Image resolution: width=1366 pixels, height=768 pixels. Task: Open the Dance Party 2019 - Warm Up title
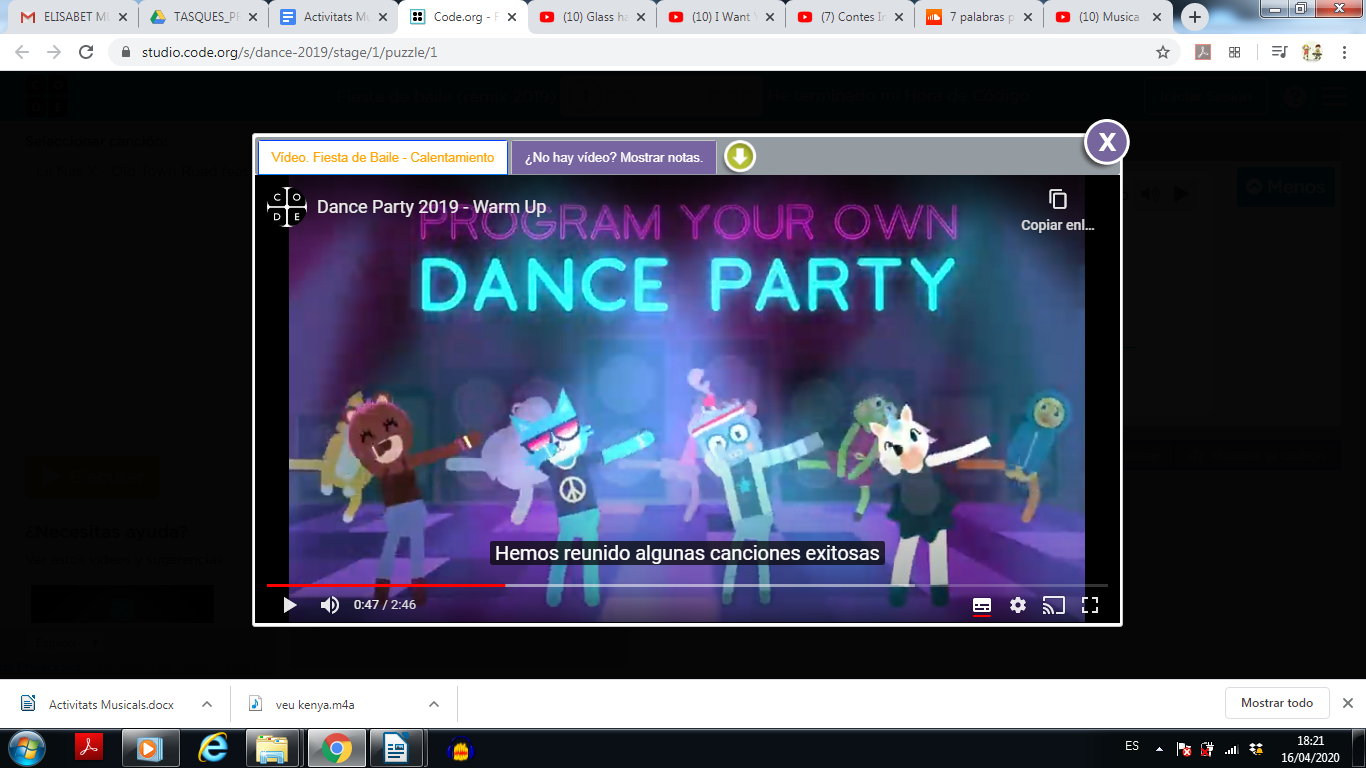pyautogui.click(x=432, y=207)
